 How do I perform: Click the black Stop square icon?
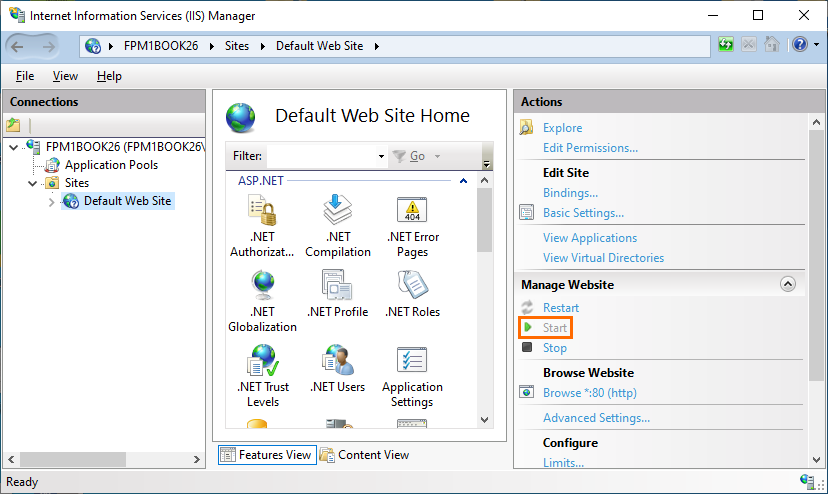tap(527, 347)
